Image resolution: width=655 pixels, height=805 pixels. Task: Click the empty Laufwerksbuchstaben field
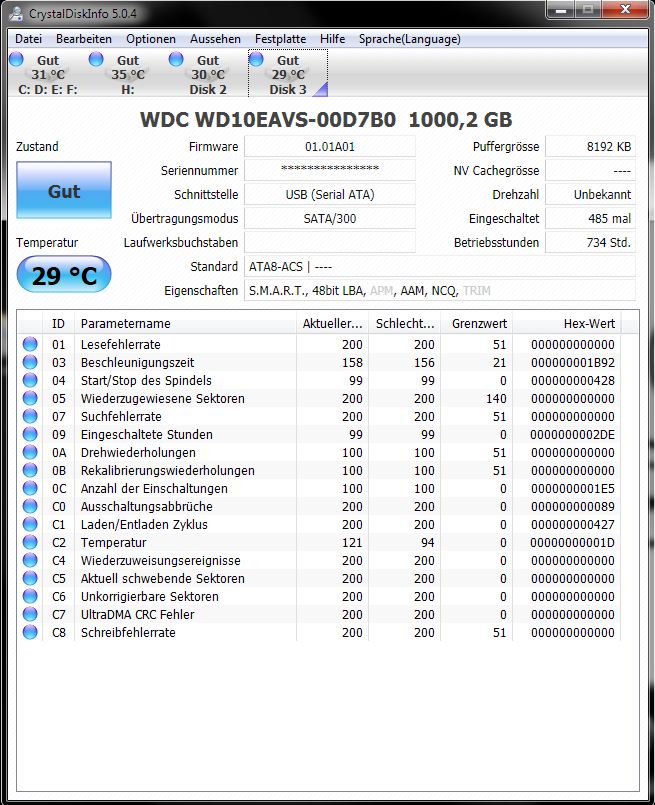coord(330,242)
